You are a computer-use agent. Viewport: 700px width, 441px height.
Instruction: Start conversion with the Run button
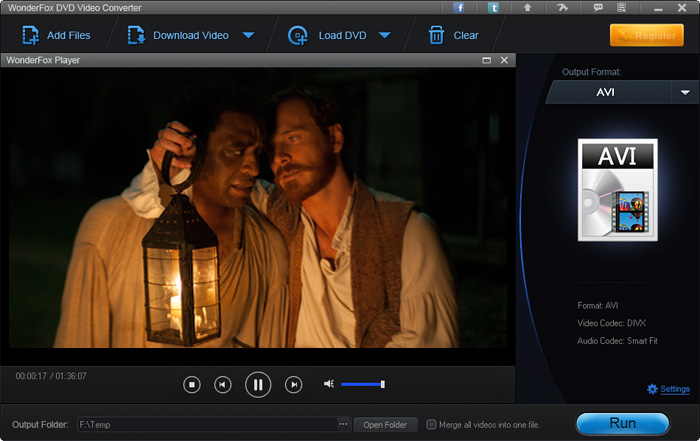(623, 423)
